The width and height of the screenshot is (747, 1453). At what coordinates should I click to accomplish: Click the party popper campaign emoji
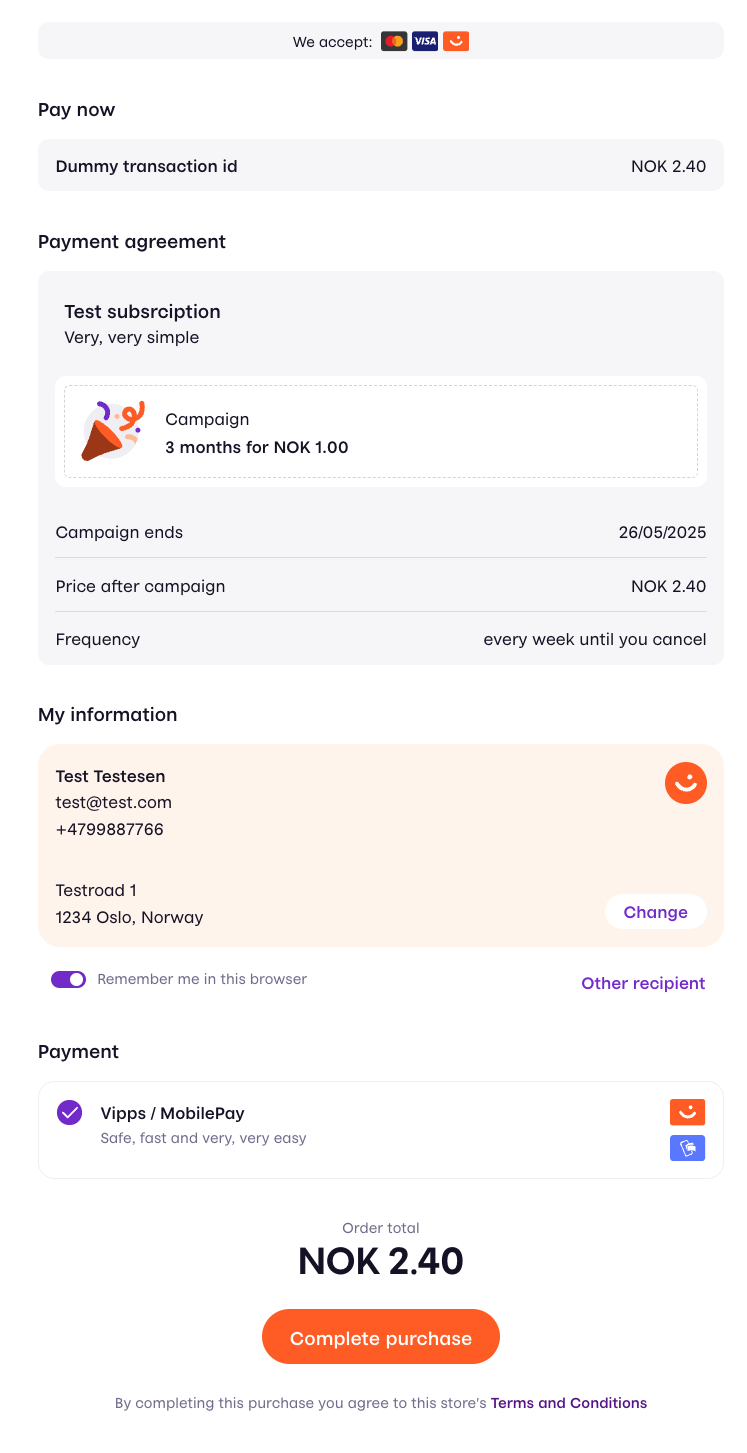112,431
